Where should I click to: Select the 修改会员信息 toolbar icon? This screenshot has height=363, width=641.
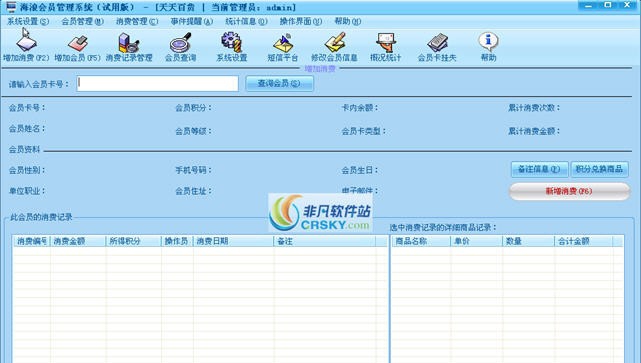(x=334, y=47)
